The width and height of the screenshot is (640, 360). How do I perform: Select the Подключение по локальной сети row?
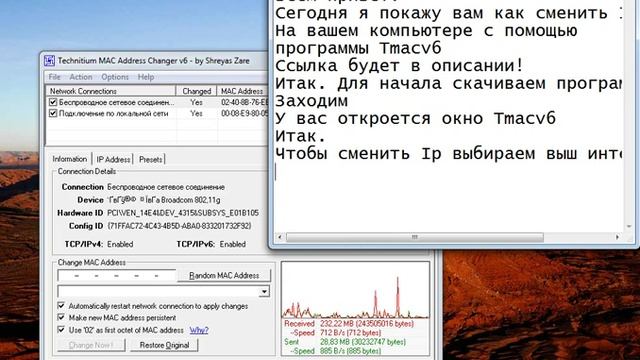158,113
